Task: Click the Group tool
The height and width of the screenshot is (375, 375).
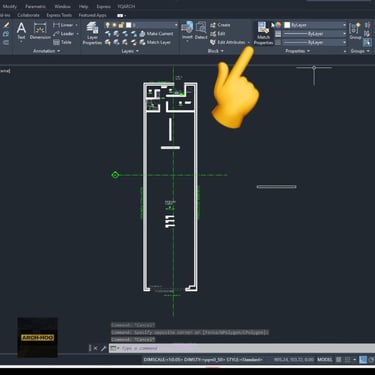Action: 355,31
